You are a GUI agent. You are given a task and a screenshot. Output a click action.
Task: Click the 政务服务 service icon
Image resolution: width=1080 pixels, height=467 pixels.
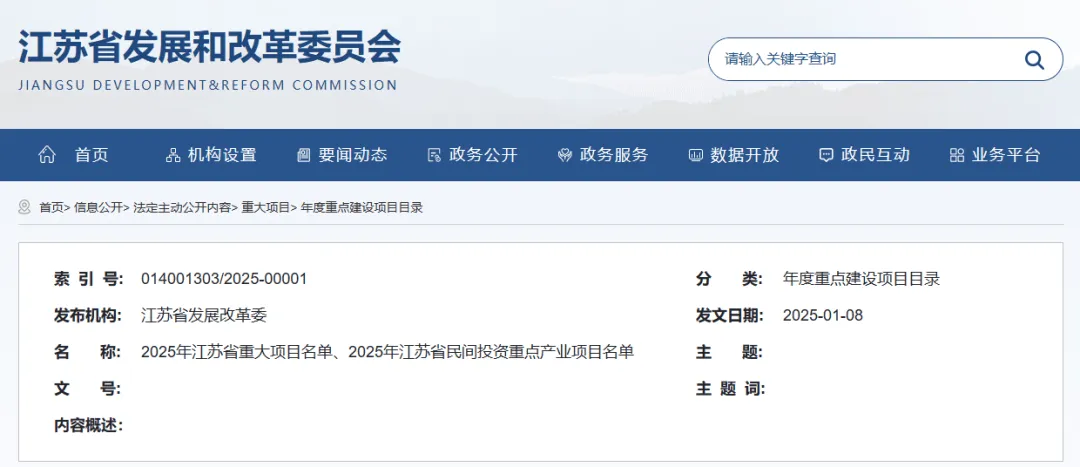(x=565, y=155)
